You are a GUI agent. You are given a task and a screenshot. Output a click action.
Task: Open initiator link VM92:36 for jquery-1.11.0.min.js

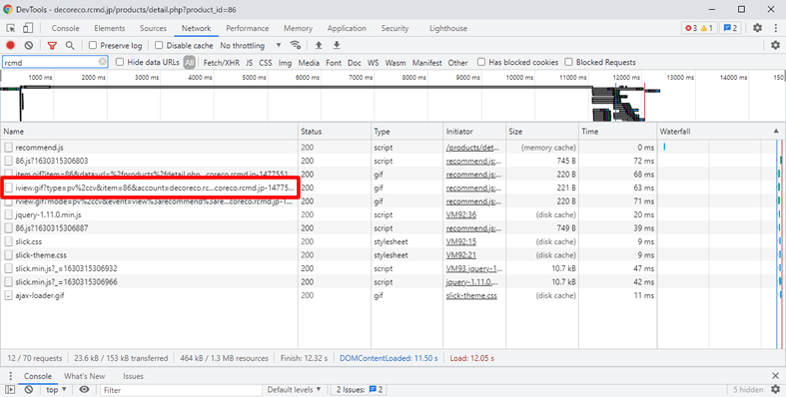461,215
